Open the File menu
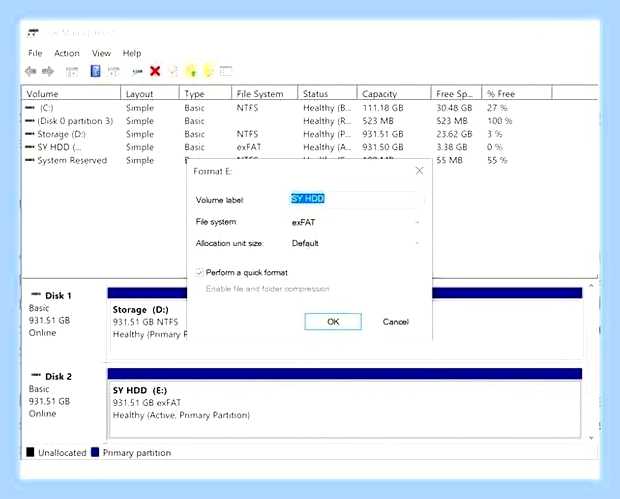Image resolution: width=620 pixels, height=499 pixels. [x=35, y=53]
